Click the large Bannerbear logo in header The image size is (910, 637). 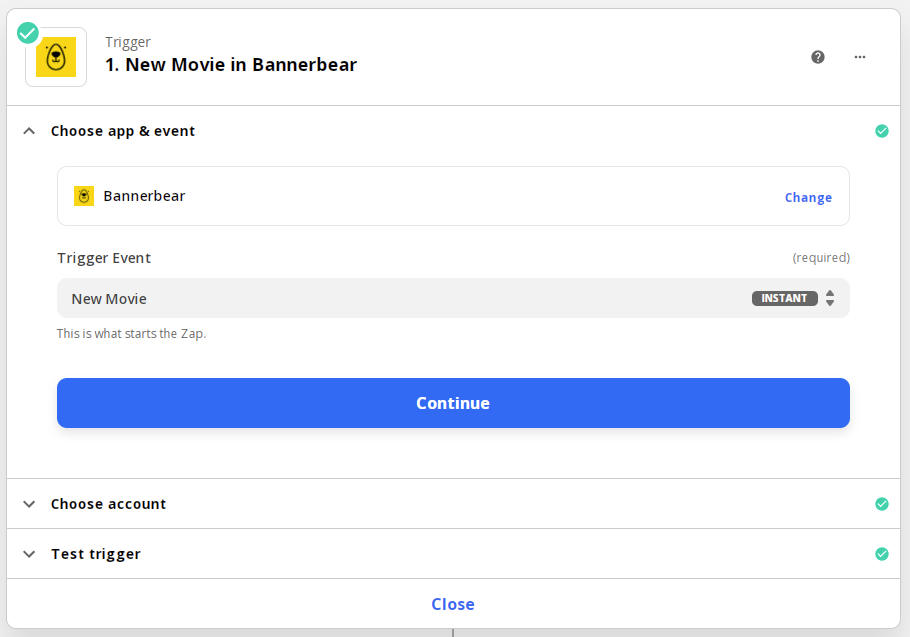(x=56, y=58)
